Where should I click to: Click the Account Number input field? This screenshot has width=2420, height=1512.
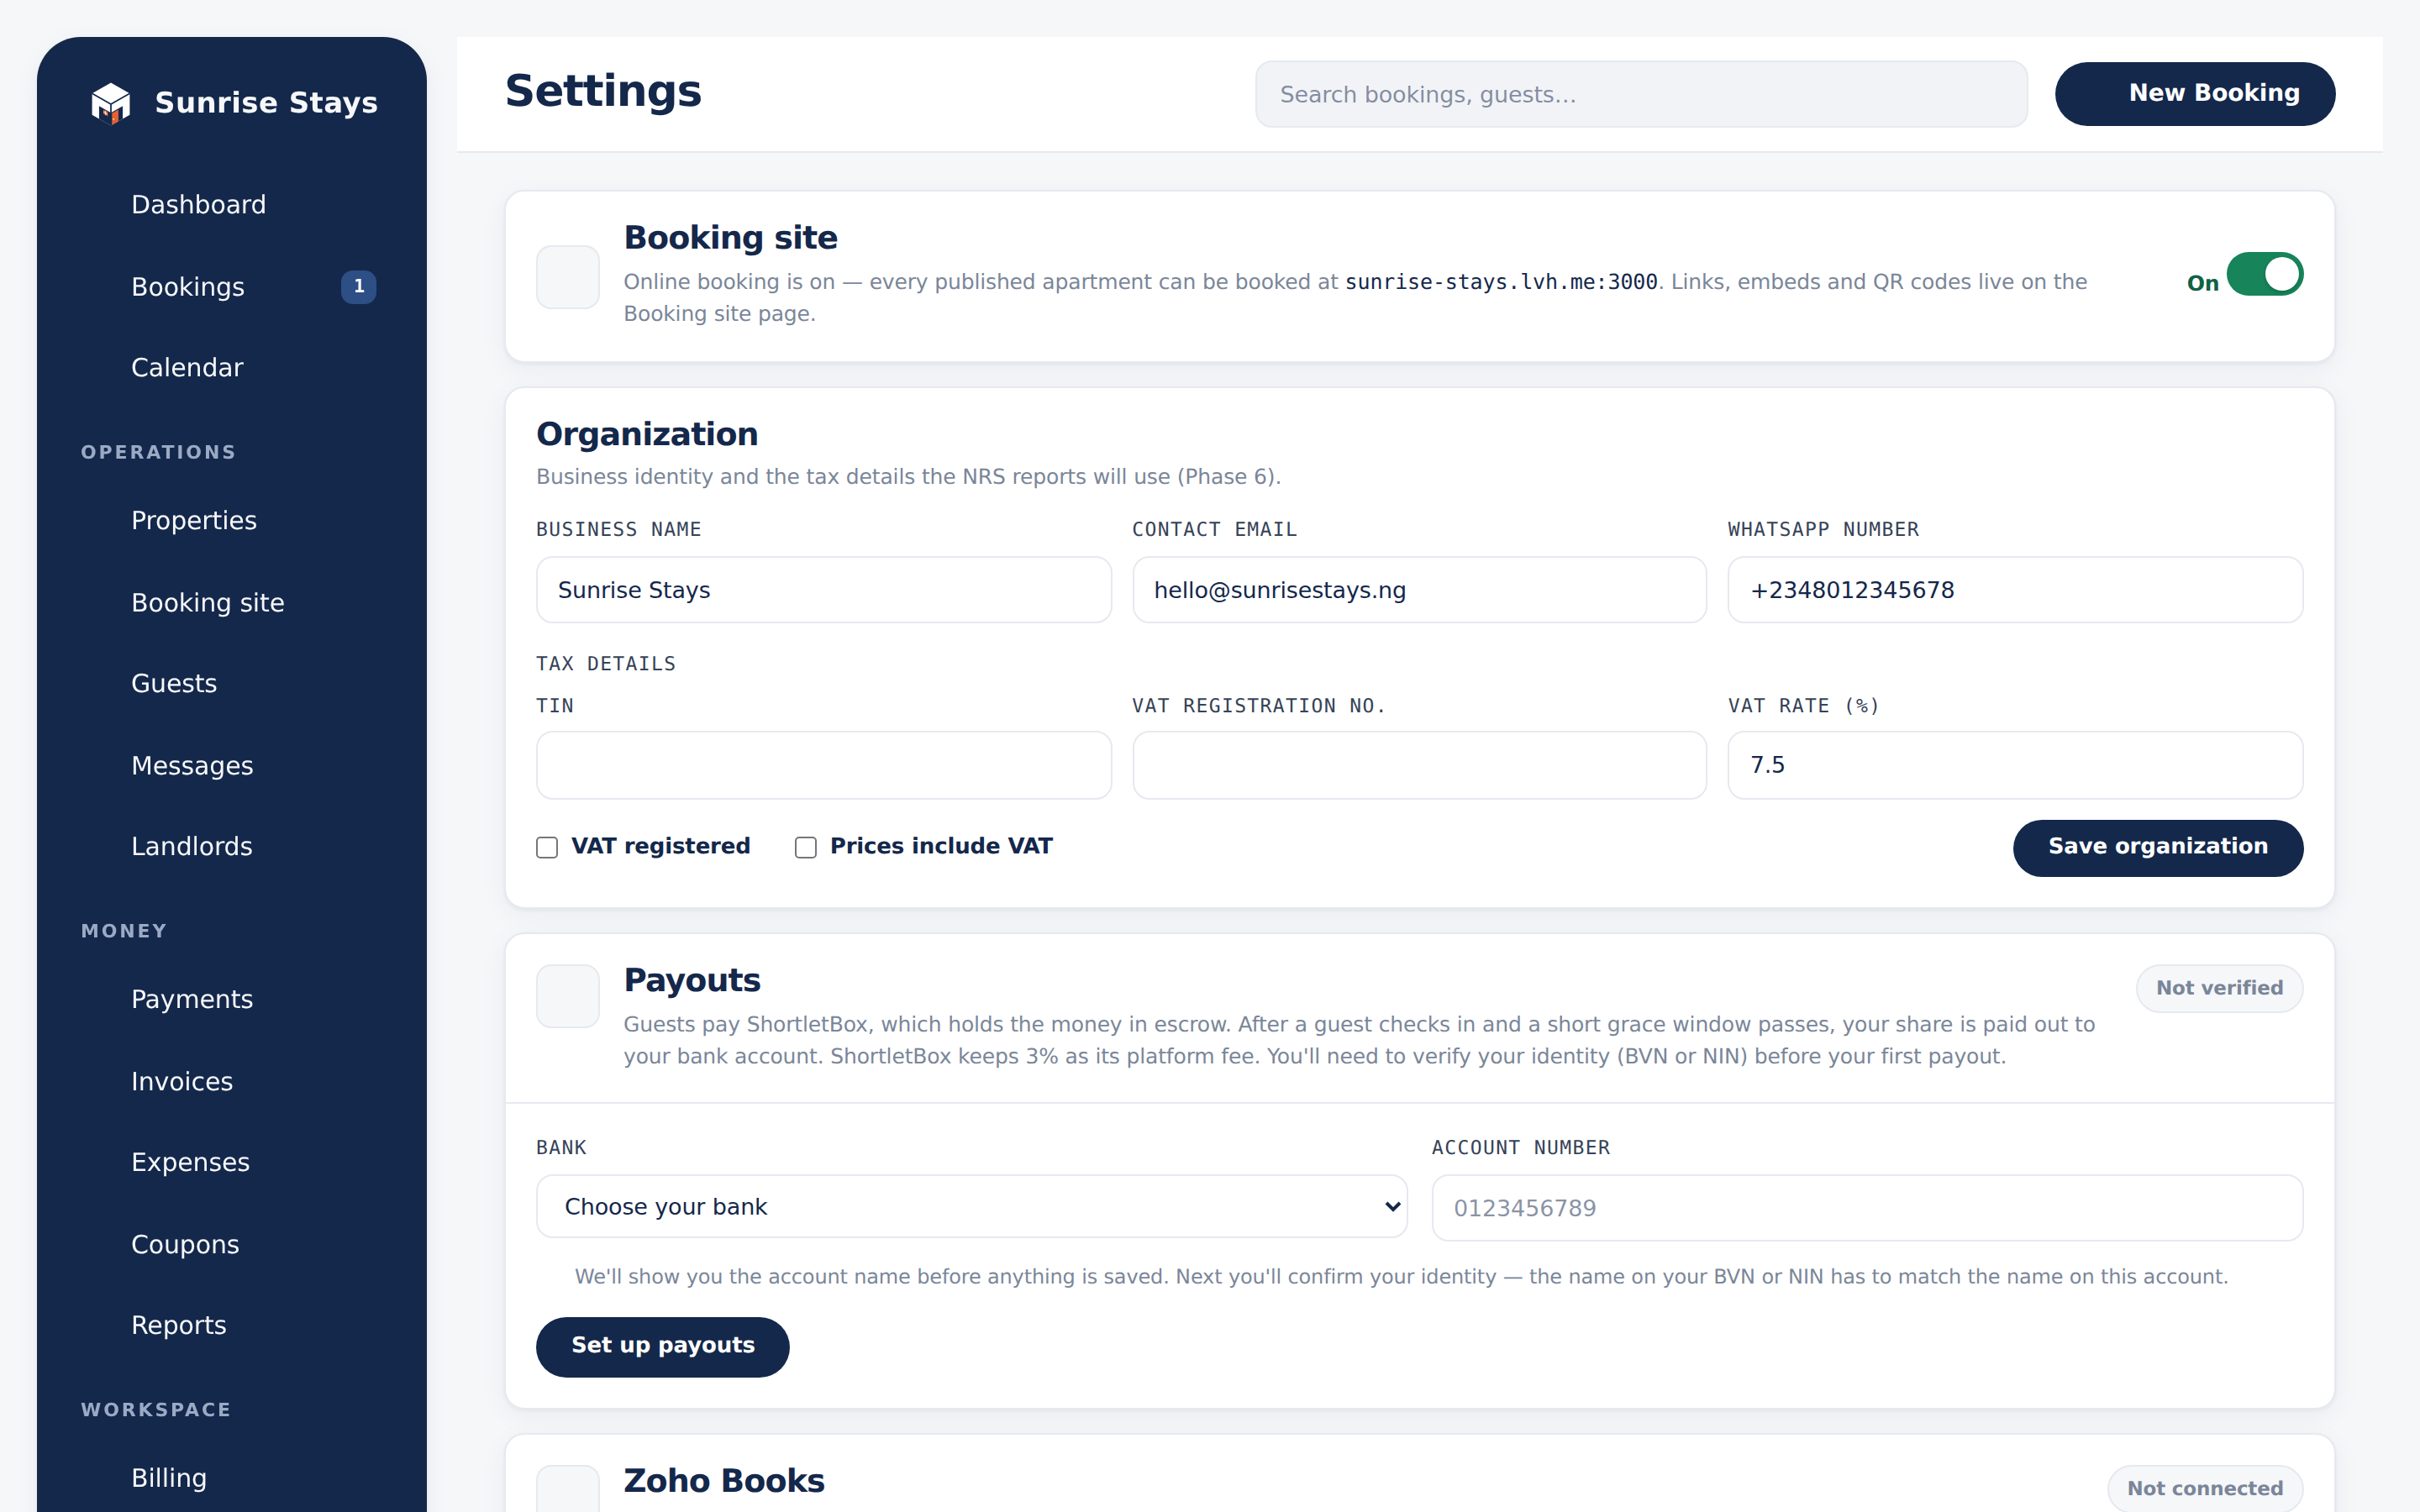pos(1867,1209)
